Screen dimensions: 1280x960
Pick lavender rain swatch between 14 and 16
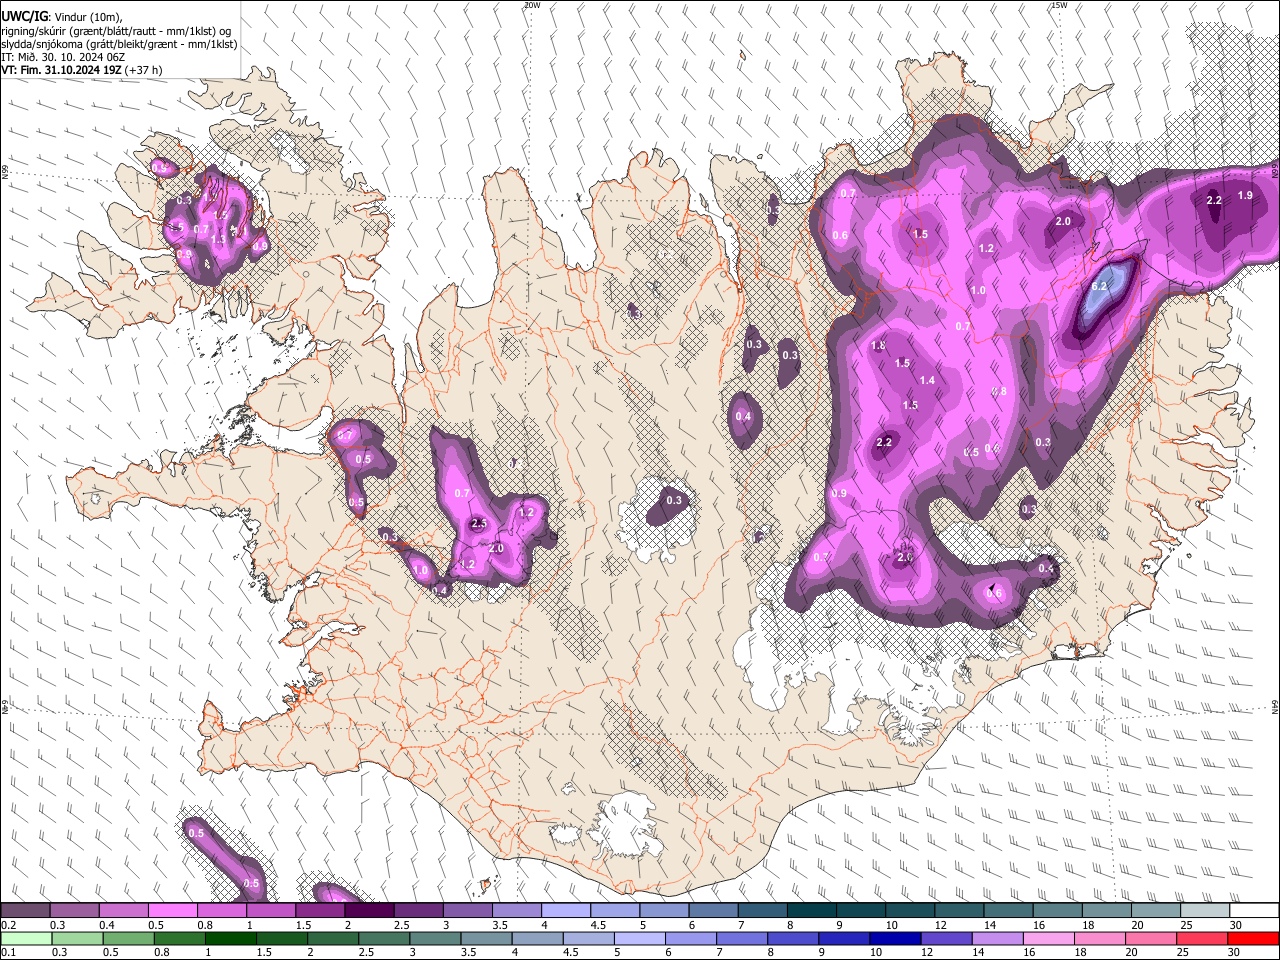pos(996,938)
